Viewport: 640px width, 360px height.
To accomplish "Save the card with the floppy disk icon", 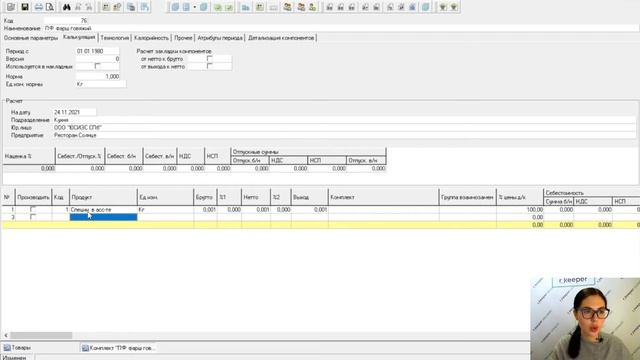I will coord(24,7).
